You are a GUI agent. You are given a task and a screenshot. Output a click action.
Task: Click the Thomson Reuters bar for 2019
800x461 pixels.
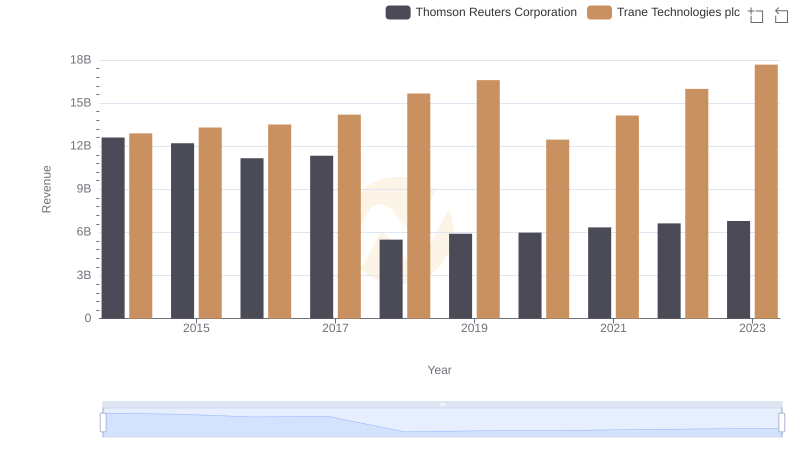click(x=460, y=276)
